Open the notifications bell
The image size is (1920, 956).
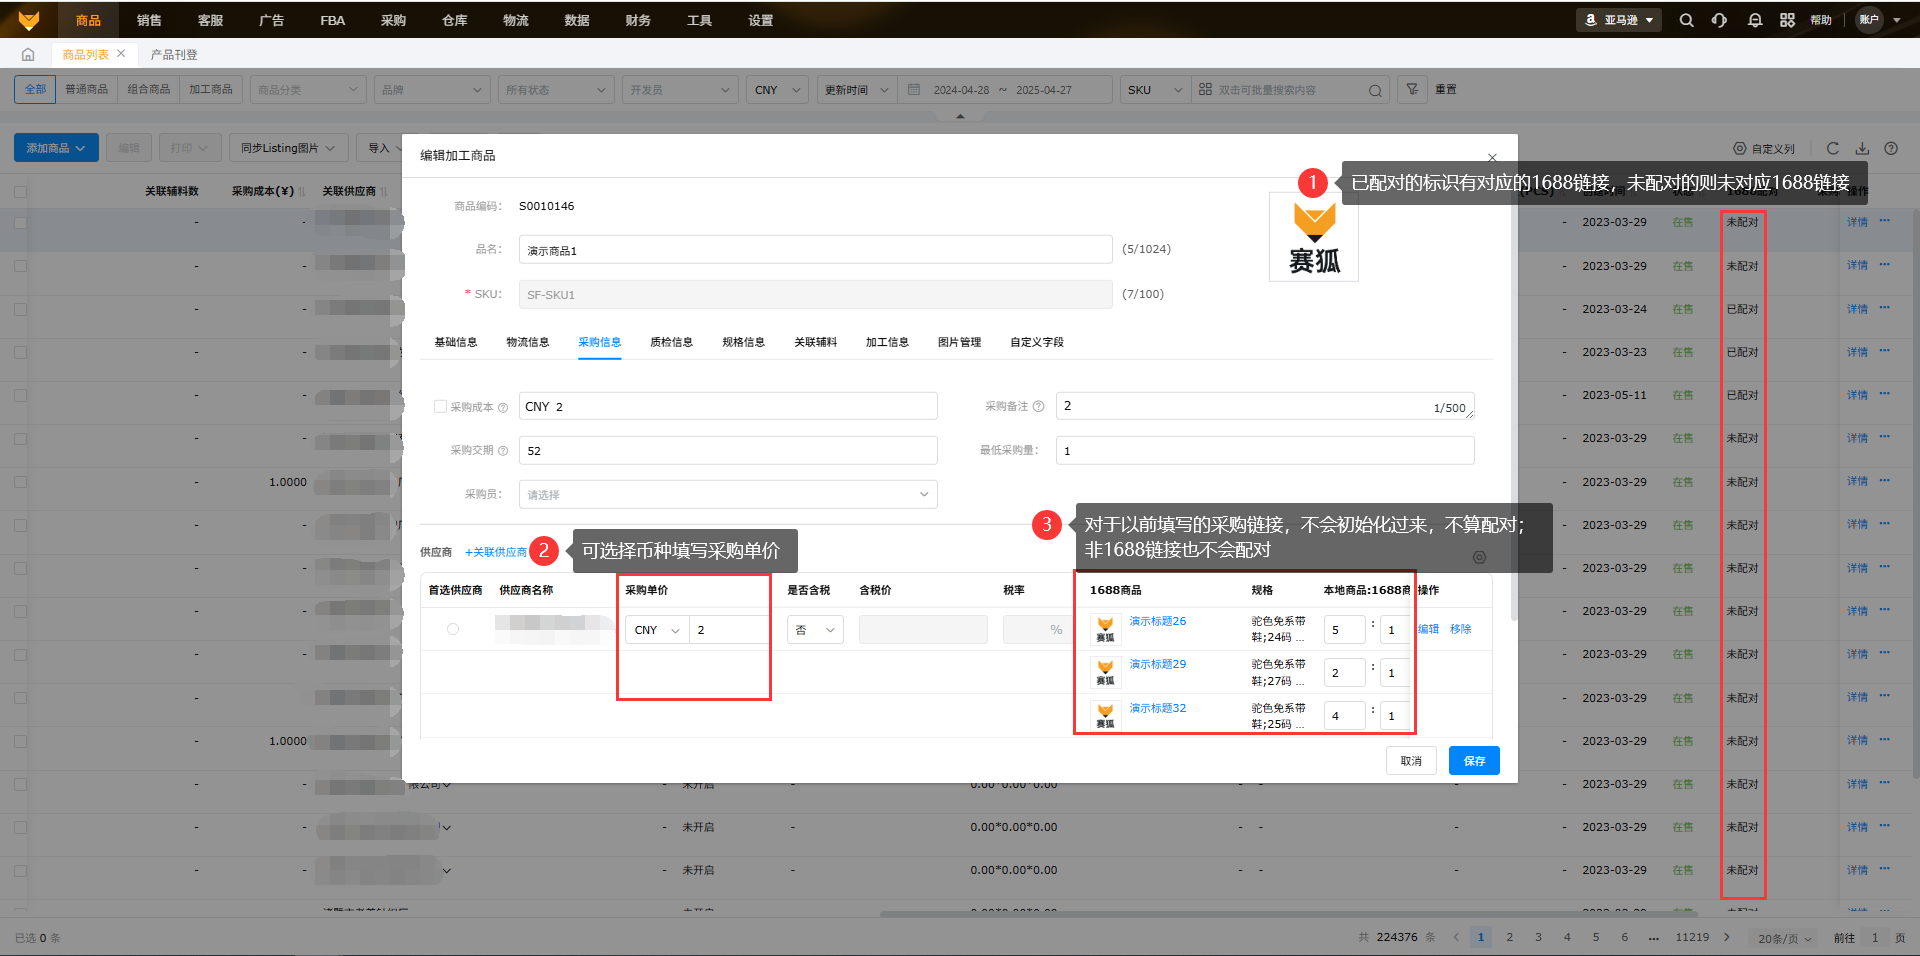1754,20
